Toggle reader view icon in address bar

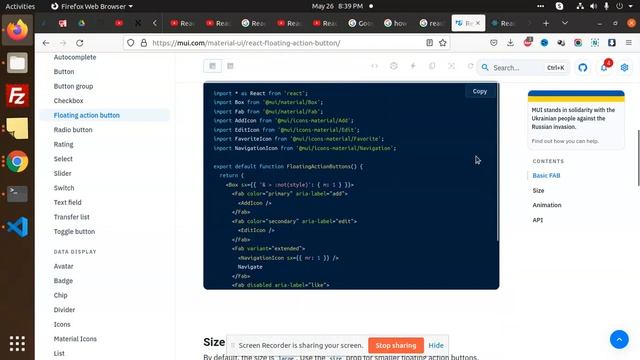(x=429, y=43)
